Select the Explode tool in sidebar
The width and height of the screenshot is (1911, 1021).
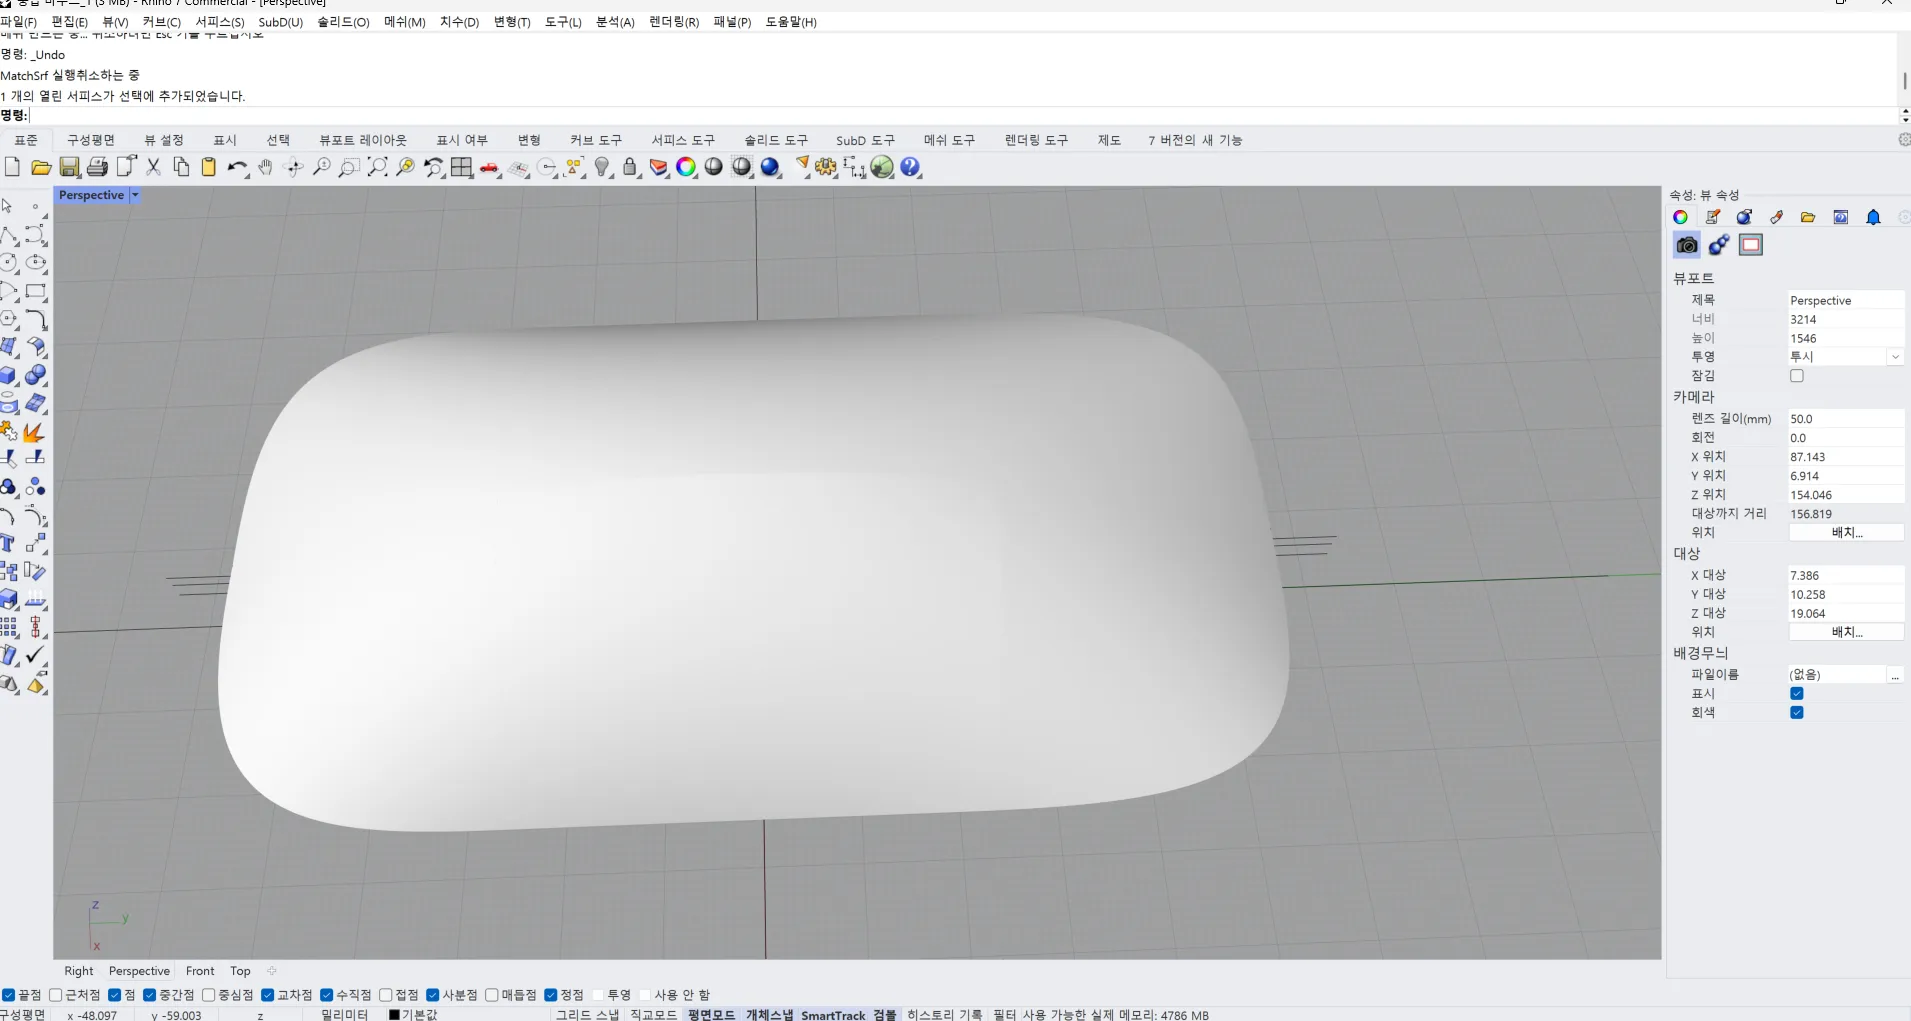35,432
